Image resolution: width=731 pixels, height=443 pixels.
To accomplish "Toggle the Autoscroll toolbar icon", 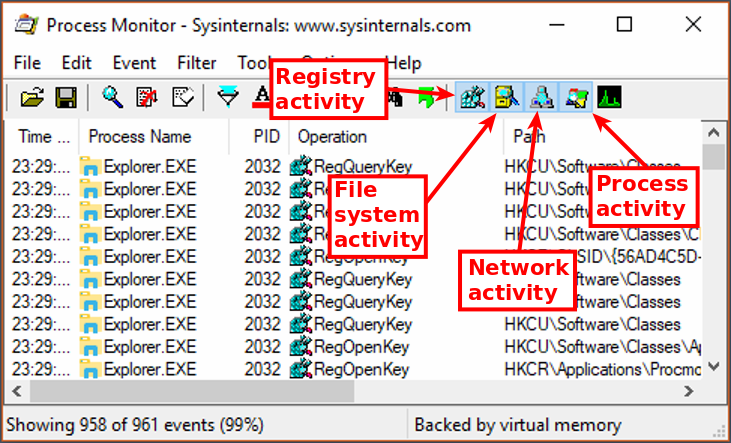I will (x=147, y=97).
